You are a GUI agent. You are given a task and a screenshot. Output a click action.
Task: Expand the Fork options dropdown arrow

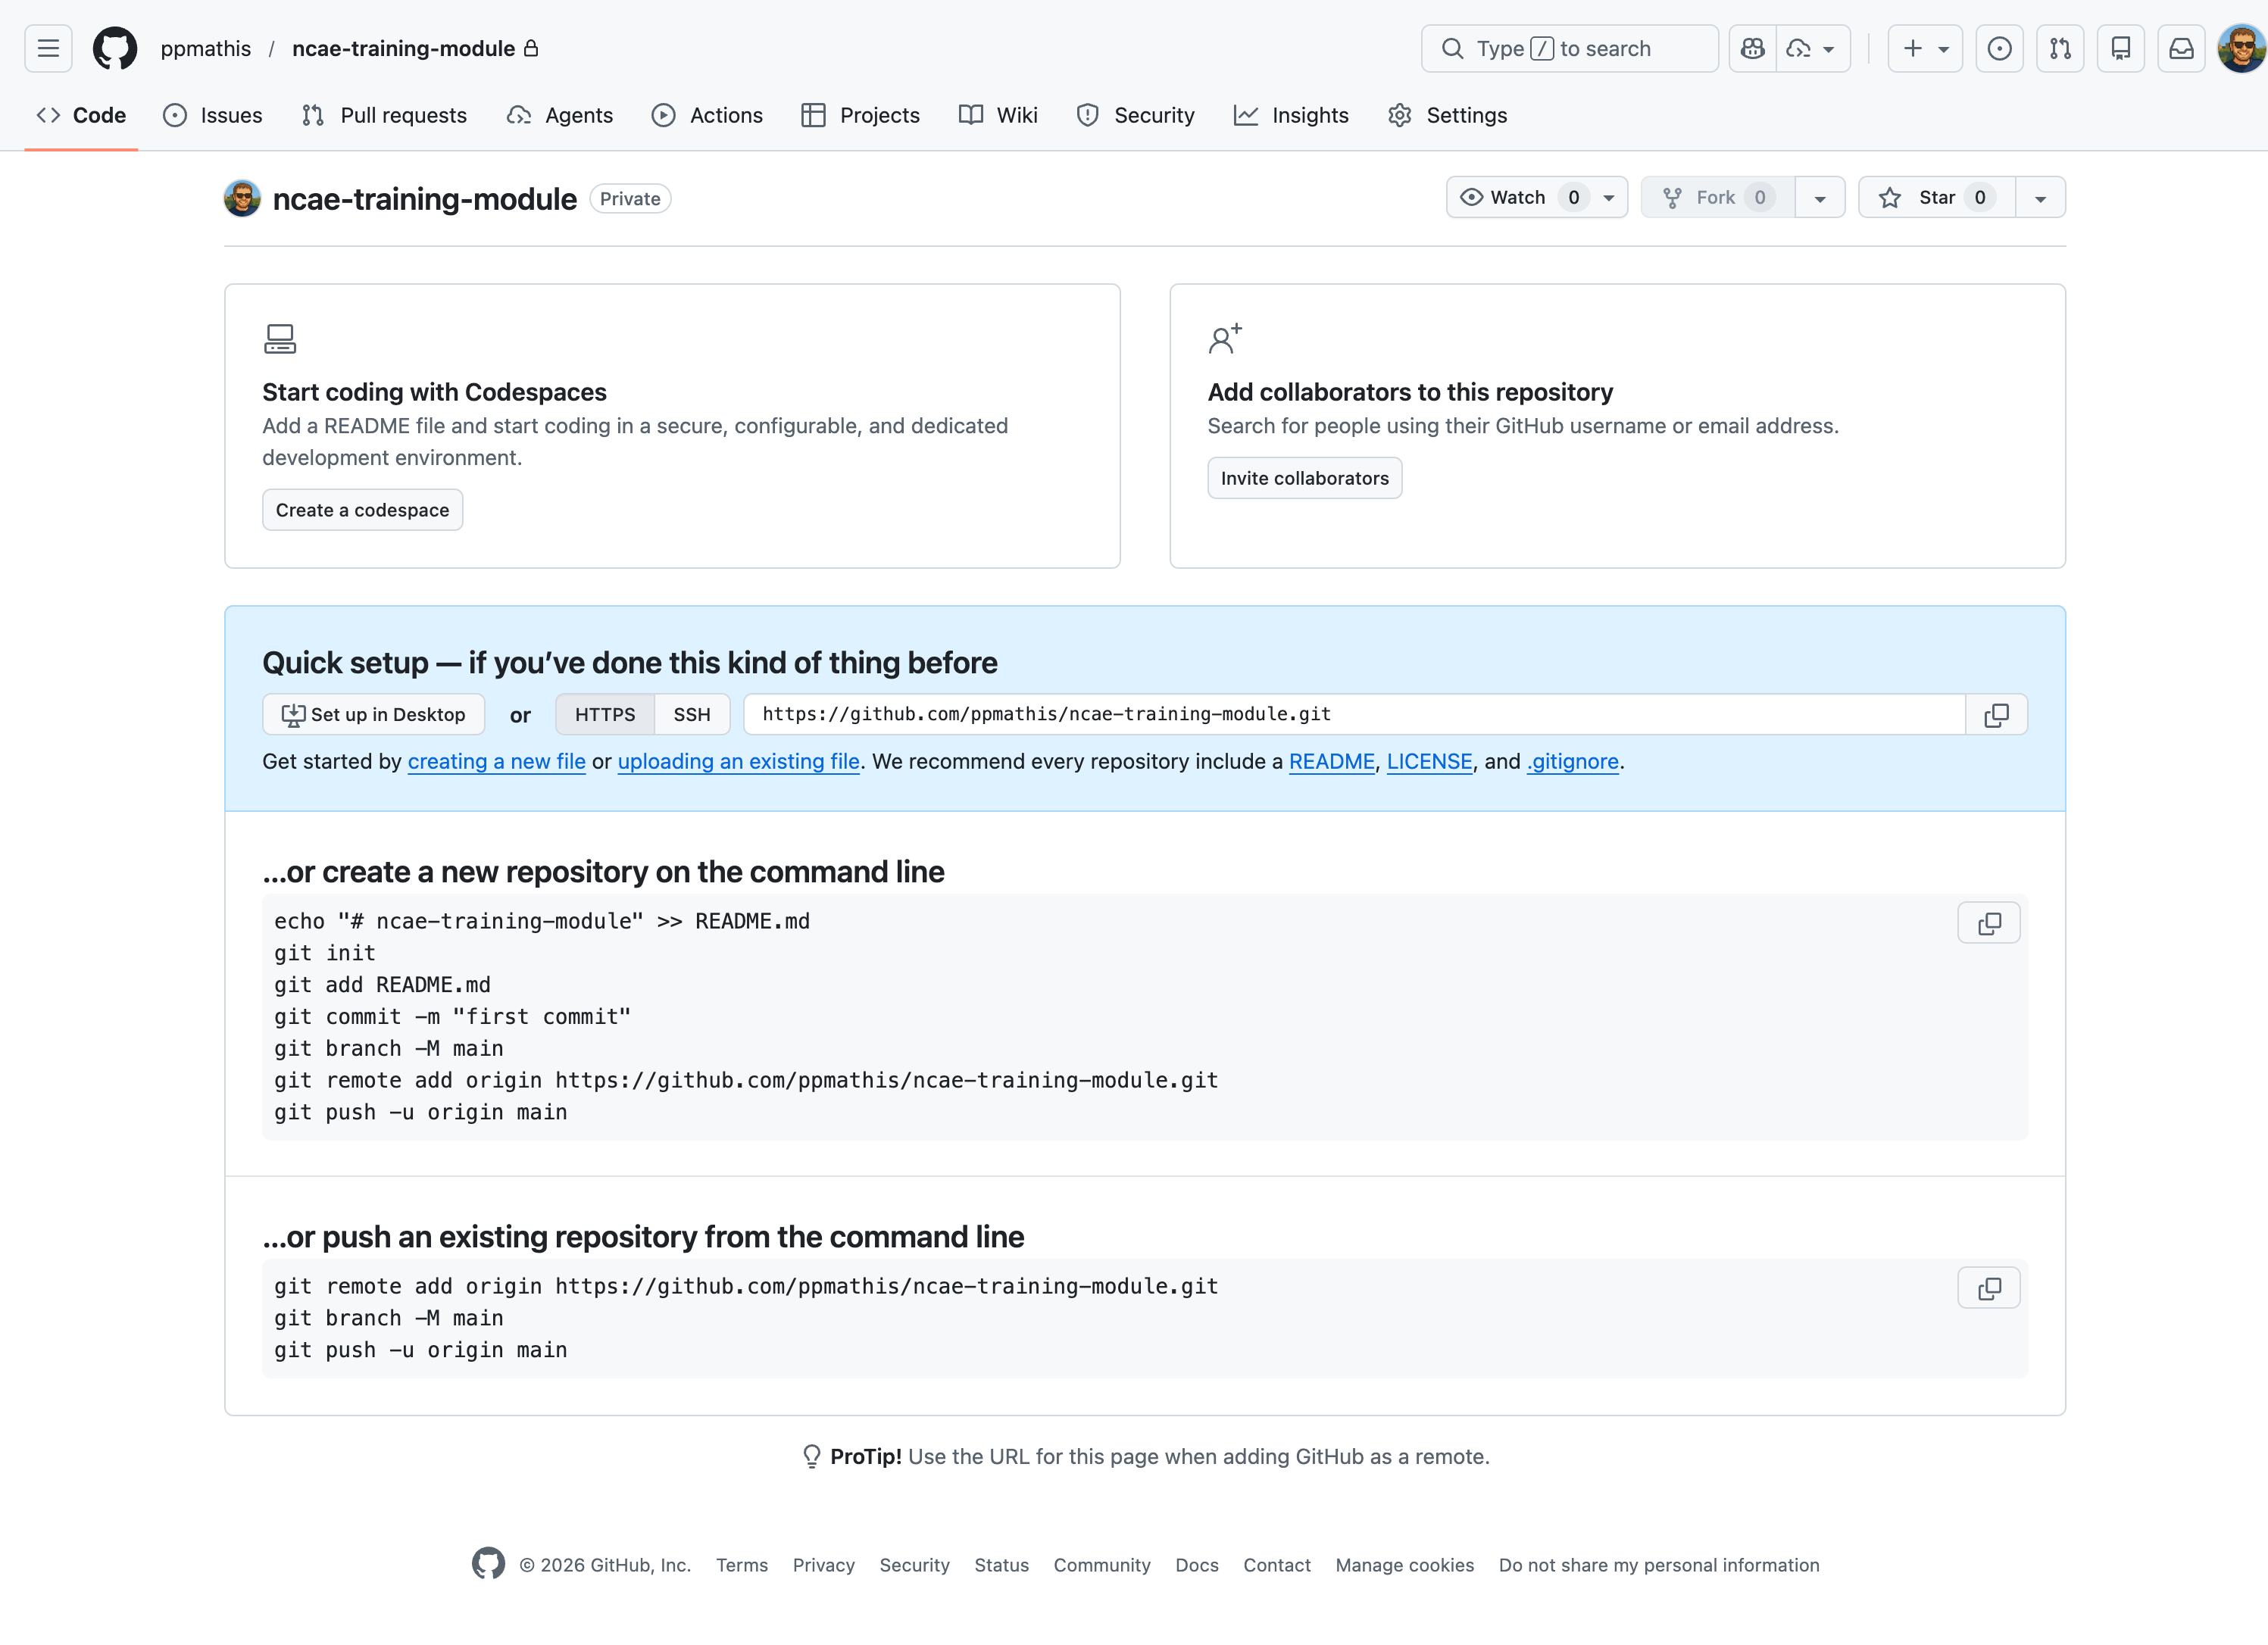pos(1820,198)
